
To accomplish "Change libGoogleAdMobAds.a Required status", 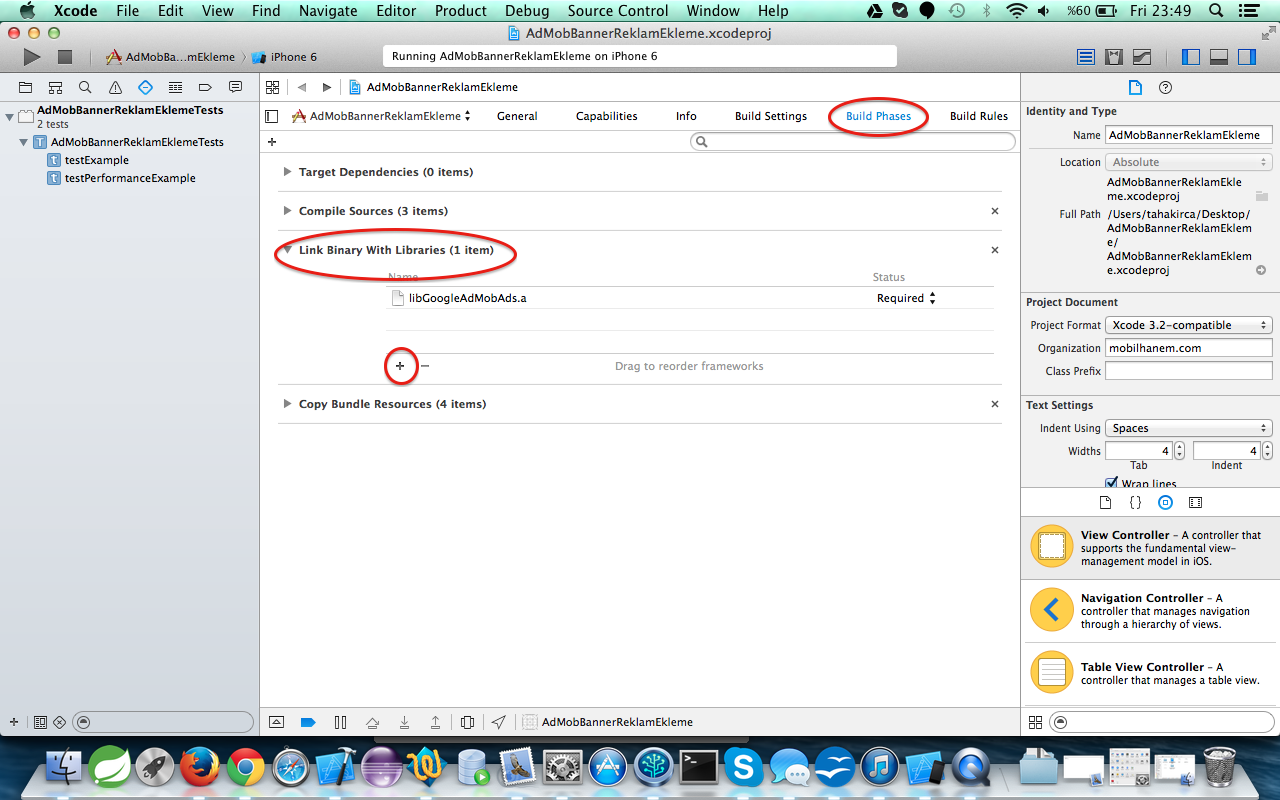I will [906, 298].
